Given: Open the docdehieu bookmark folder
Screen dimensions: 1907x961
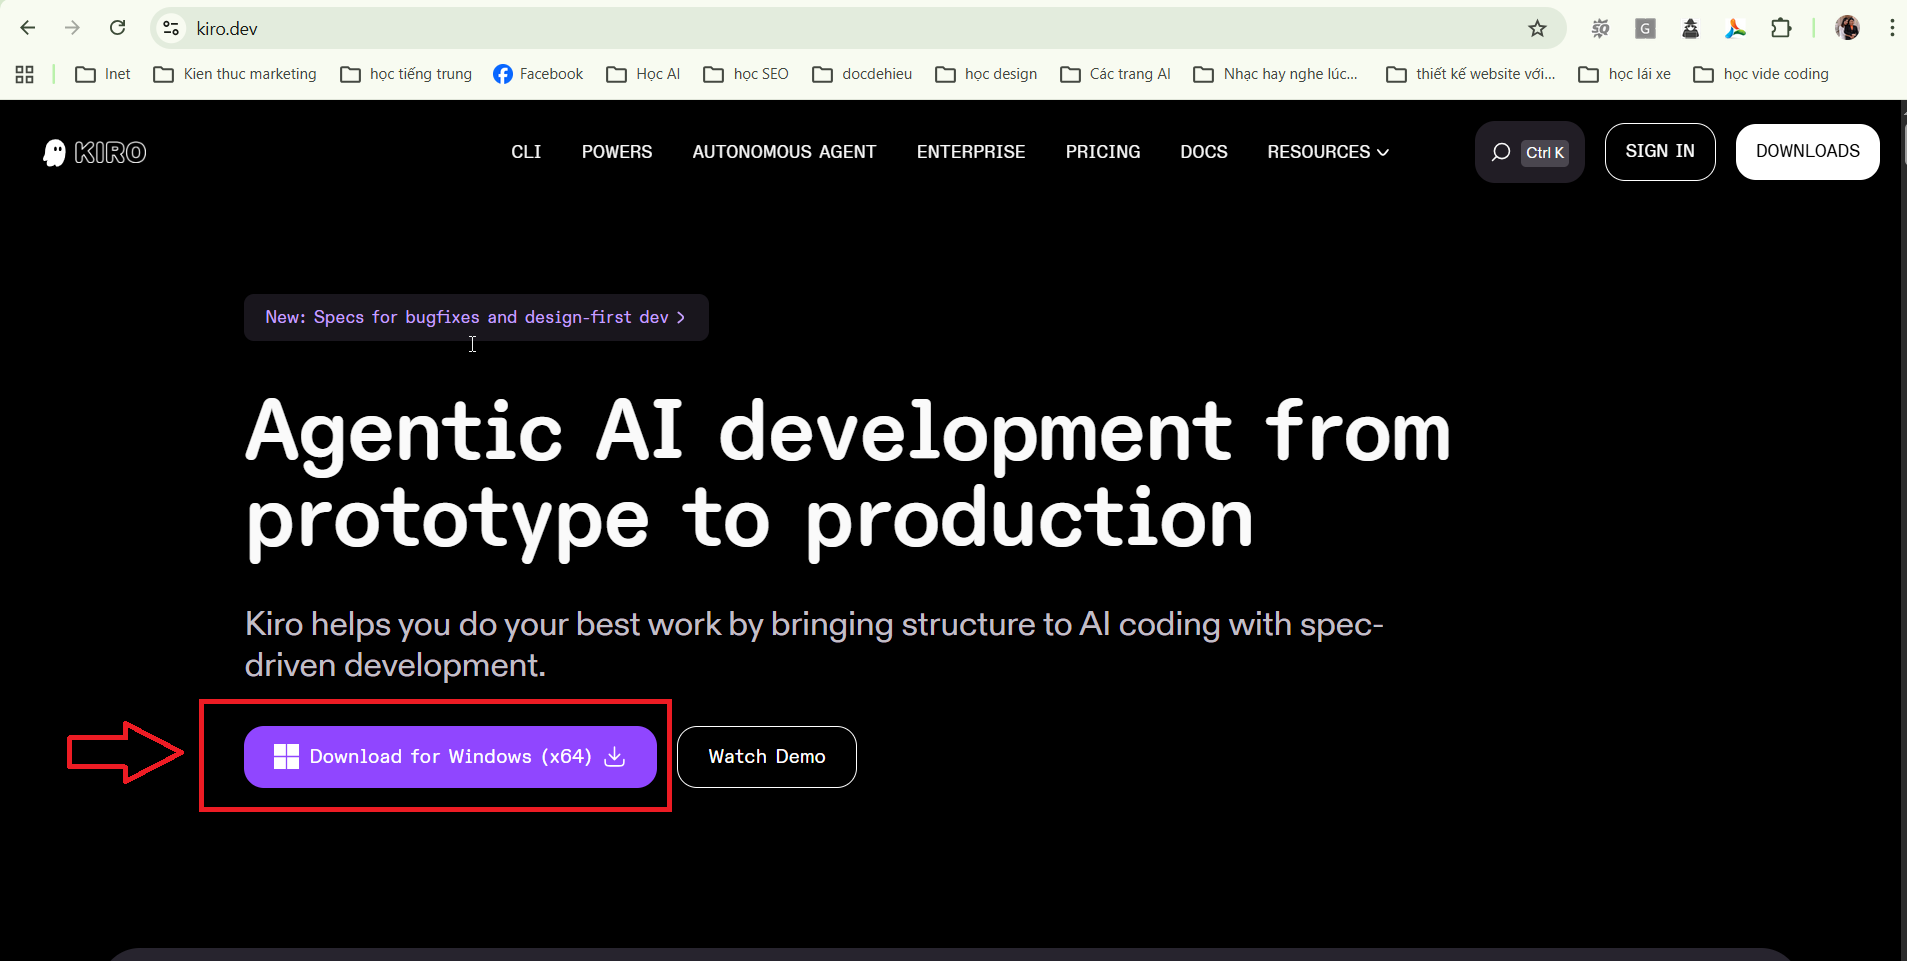Looking at the screenshot, I should point(862,74).
